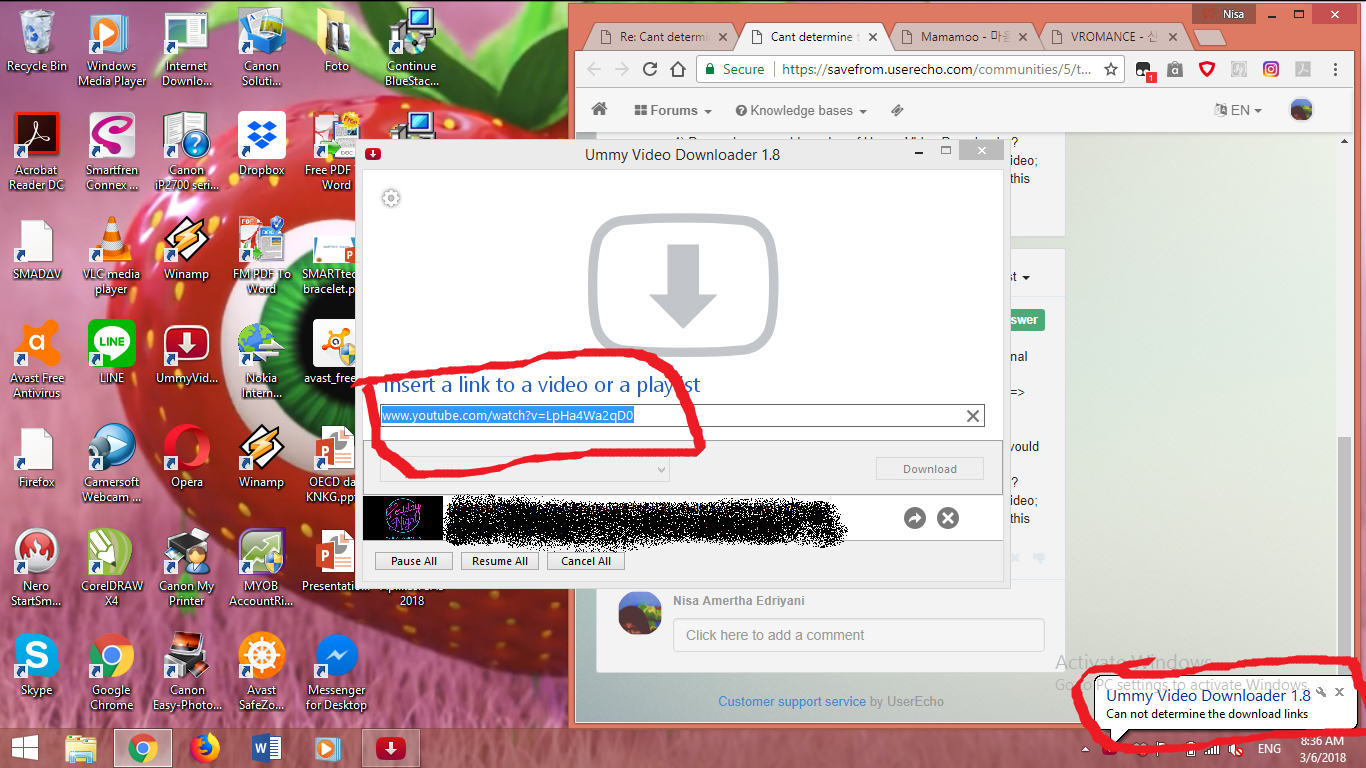This screenshot has height=768, width=1366.
Task: Click forum home icon in UserEcho navbar
Action: click(x=599, y=110)
